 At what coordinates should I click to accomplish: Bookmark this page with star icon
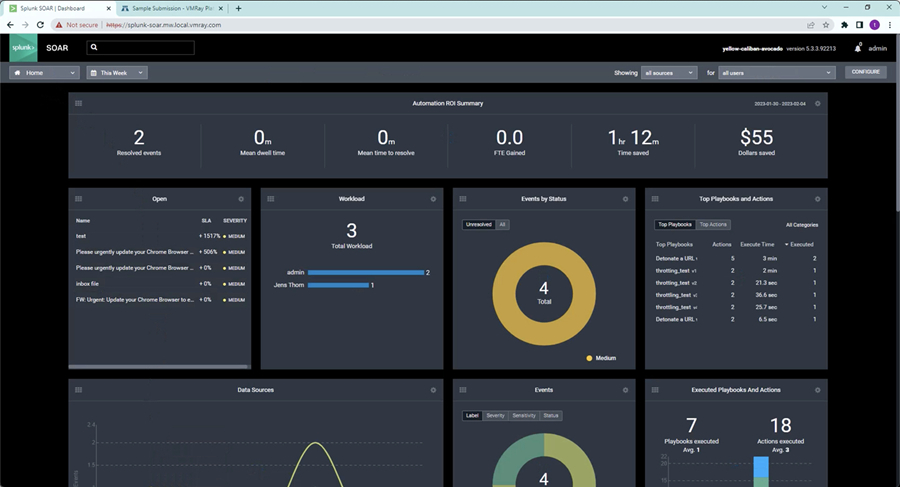coord(826,25)
